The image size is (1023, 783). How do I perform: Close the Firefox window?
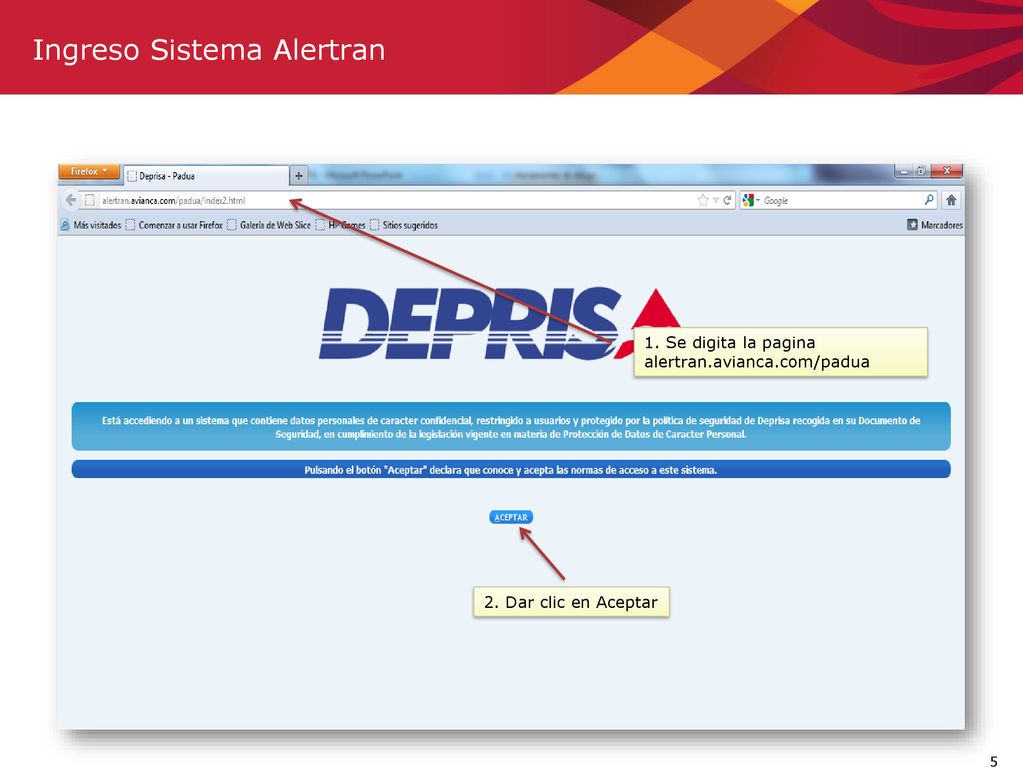pyautogui.click(x=946, y=171)
